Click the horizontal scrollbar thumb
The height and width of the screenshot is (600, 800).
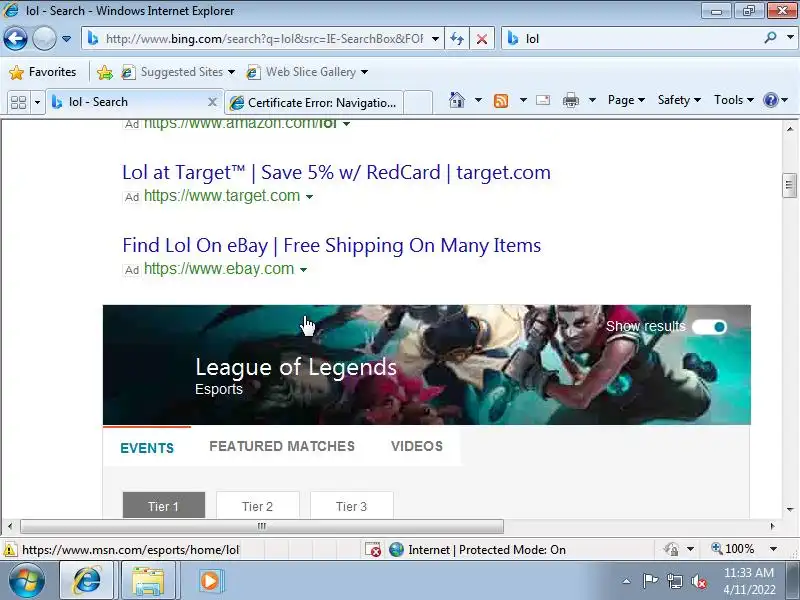(x=262, y=526)
